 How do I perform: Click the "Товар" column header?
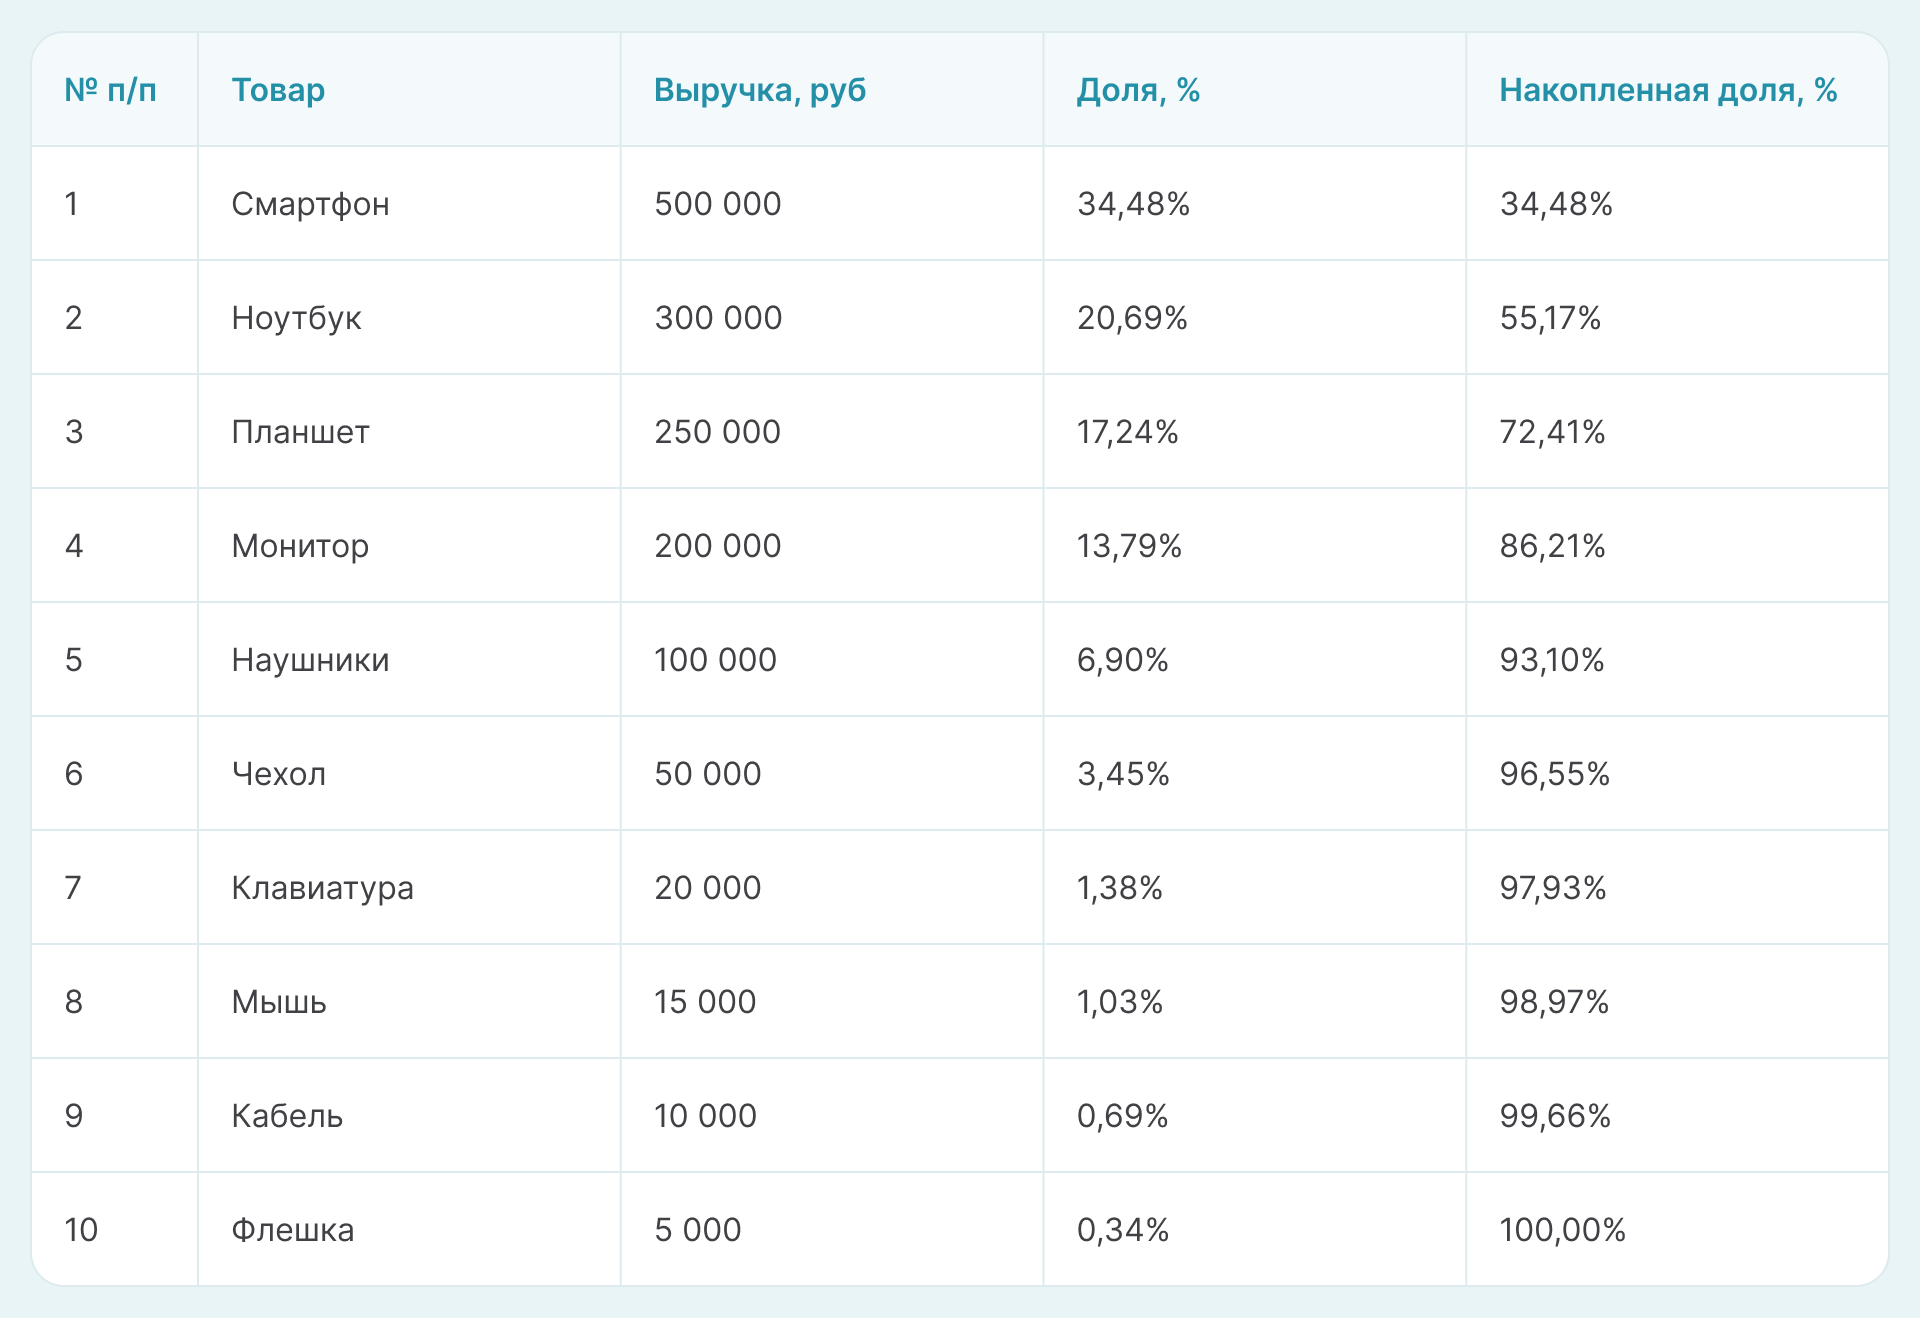[278, 90]
